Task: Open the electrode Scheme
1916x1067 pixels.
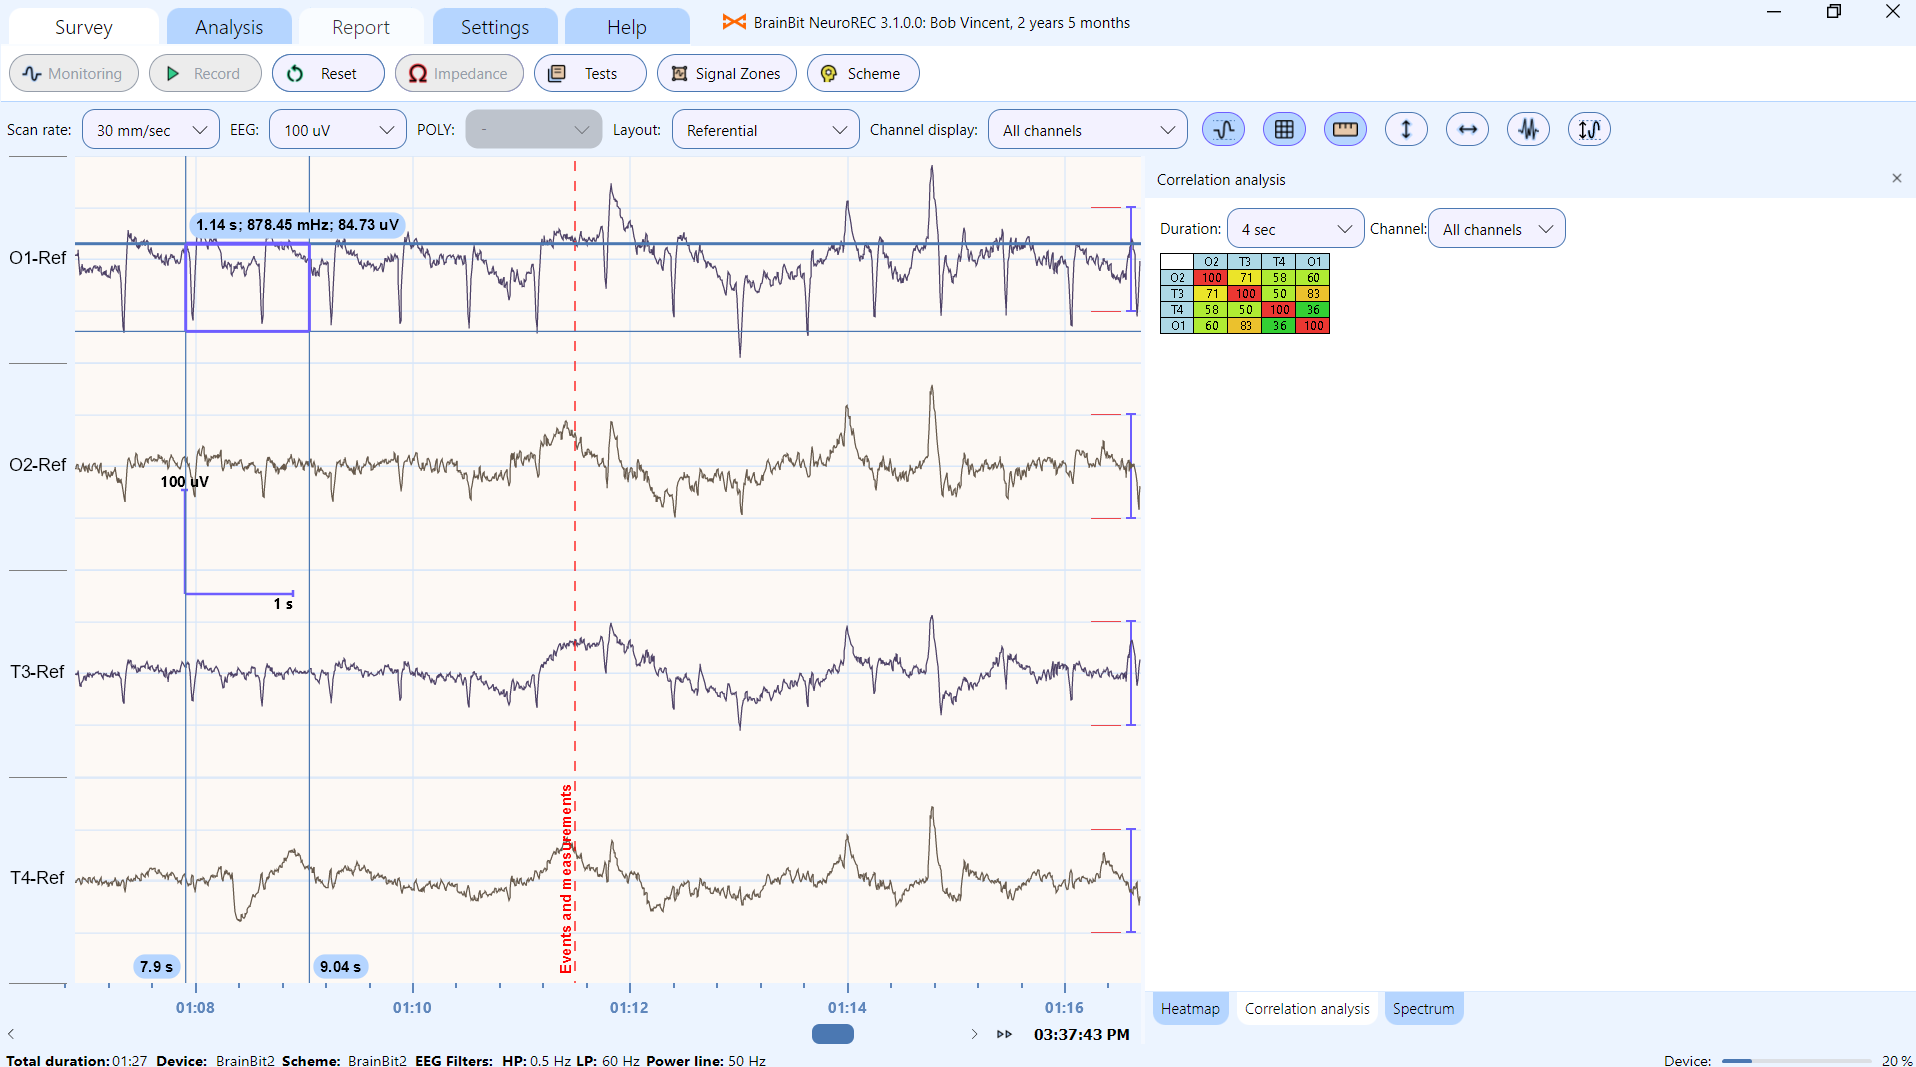Action: pyautogui.click(x=862, y=73)
